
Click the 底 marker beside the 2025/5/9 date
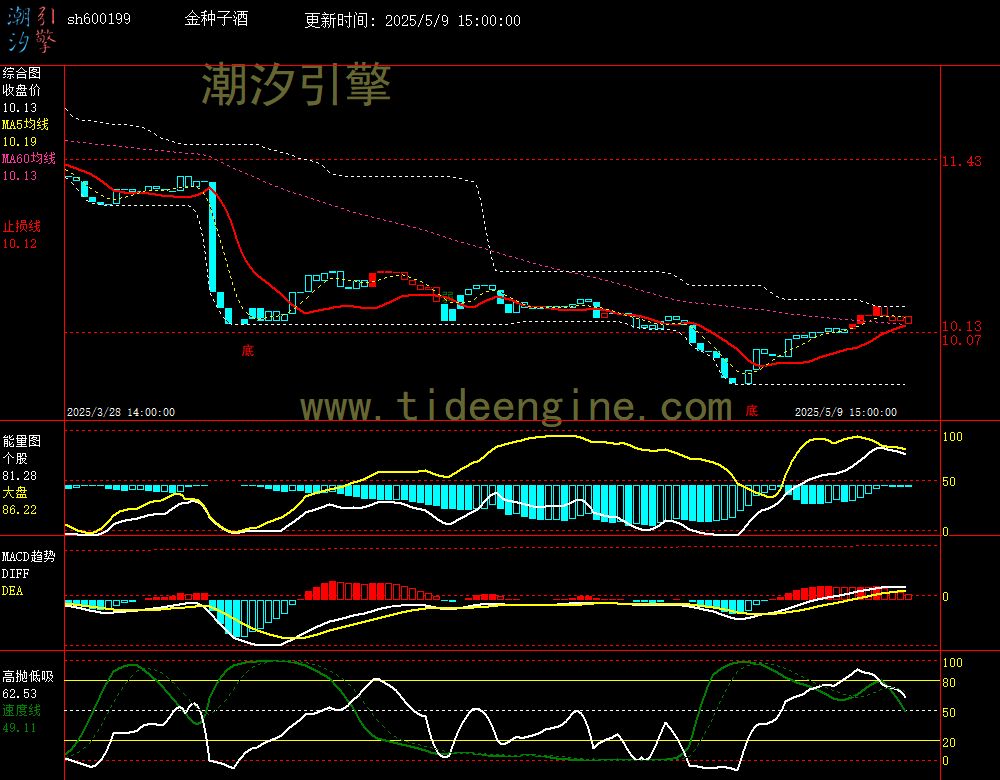pos(752,410)
